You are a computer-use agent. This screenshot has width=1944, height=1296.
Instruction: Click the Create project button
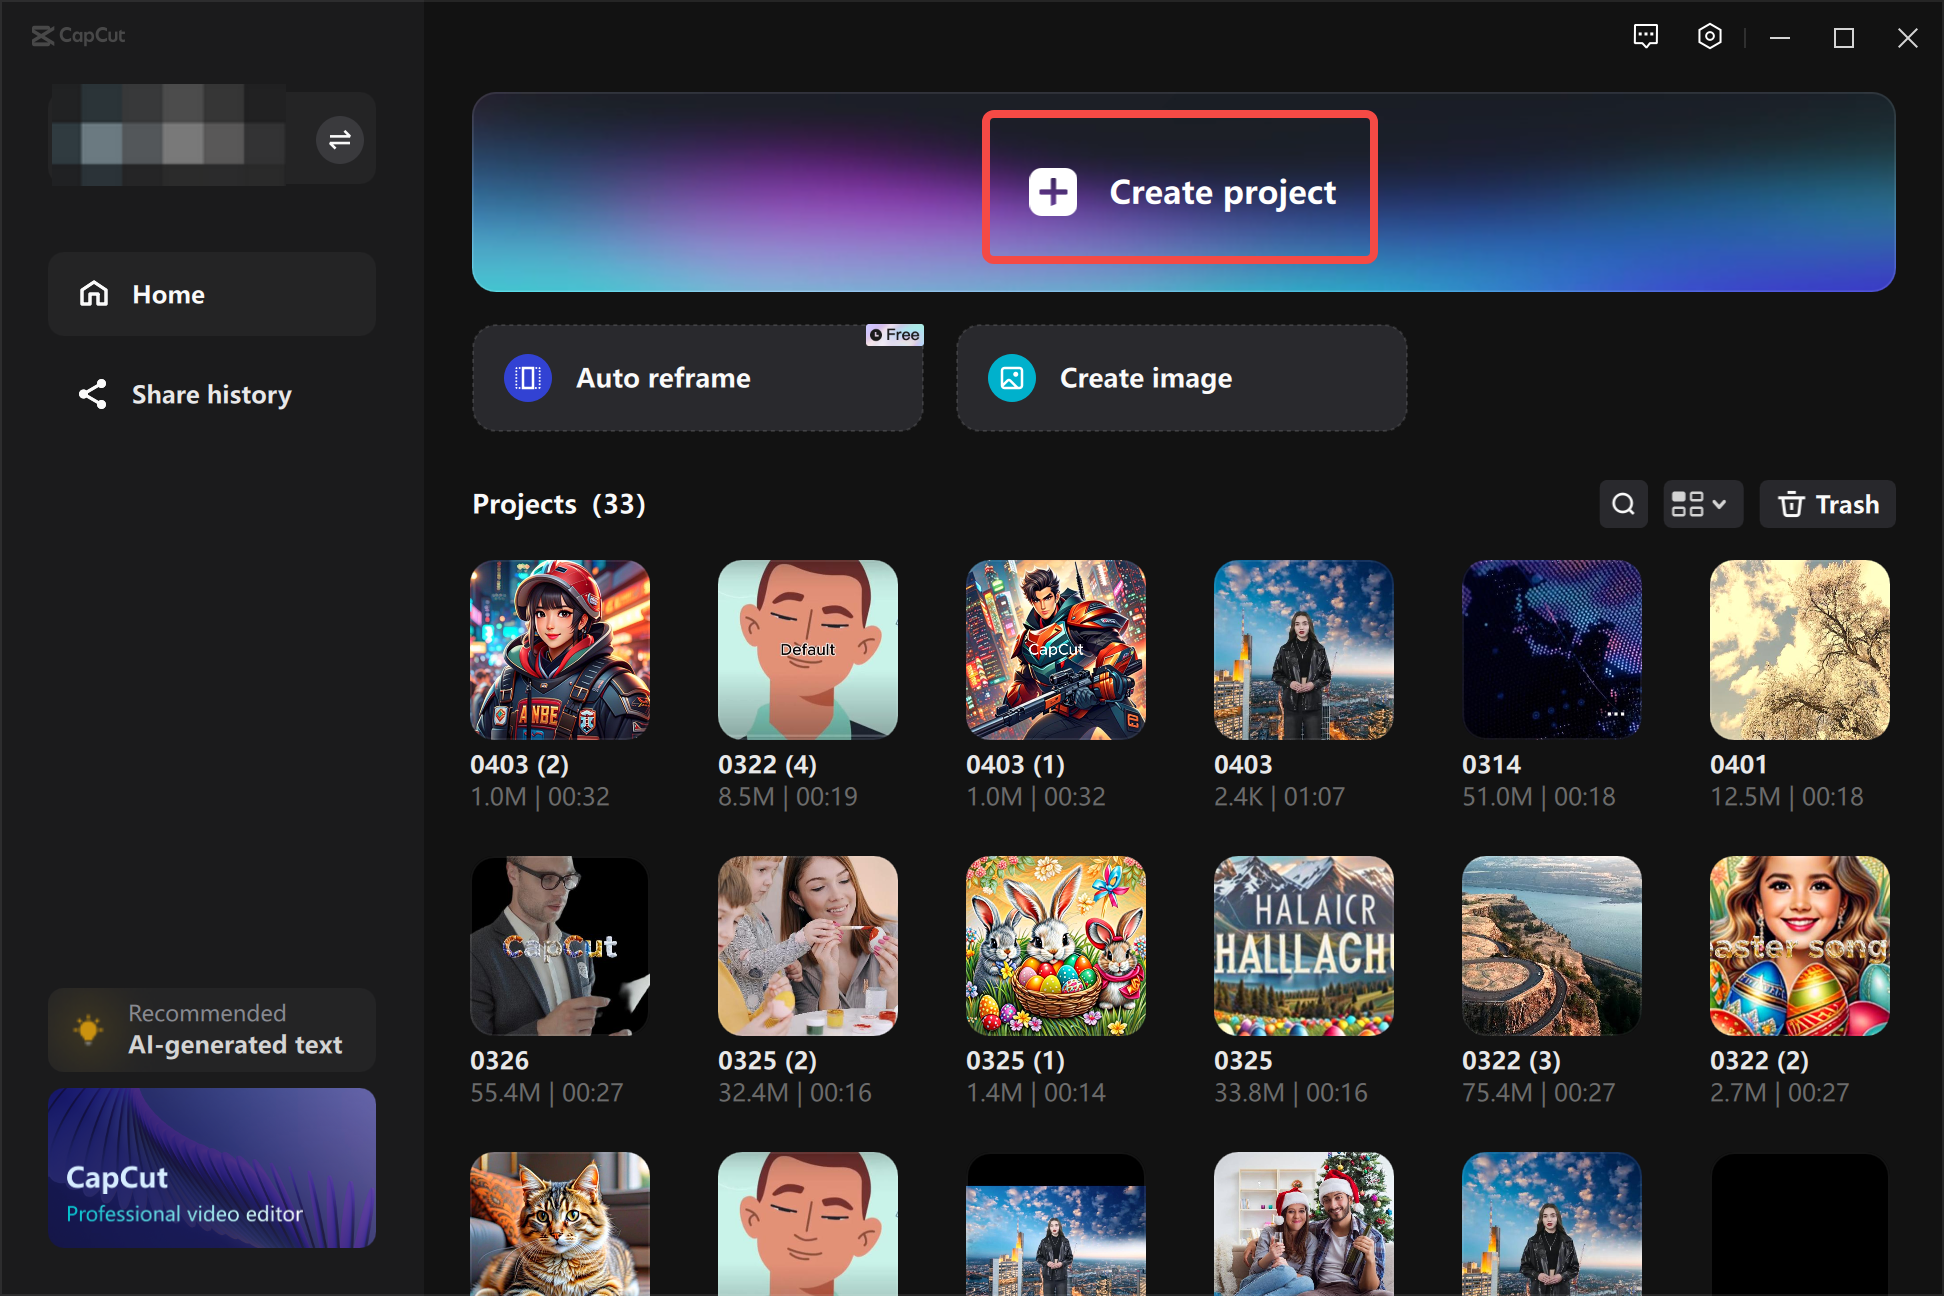click(x=1180, y=190)
